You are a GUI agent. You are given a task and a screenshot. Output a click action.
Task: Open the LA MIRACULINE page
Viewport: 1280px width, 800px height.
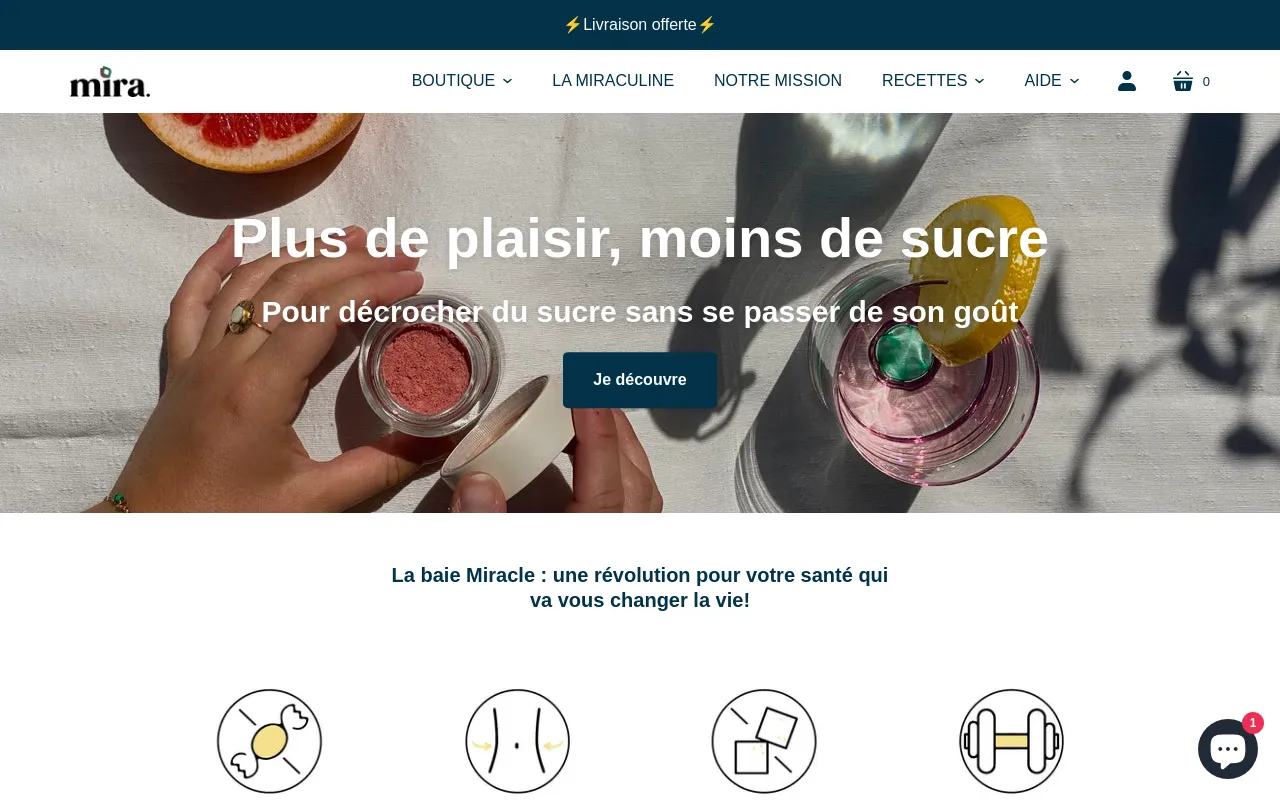coord(613,81)
